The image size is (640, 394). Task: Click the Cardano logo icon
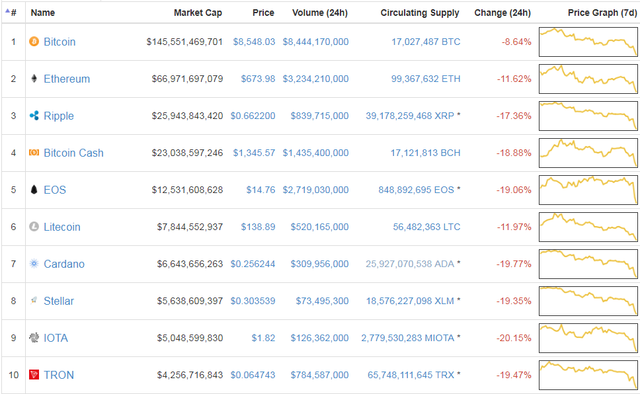[x=34, y=264]
